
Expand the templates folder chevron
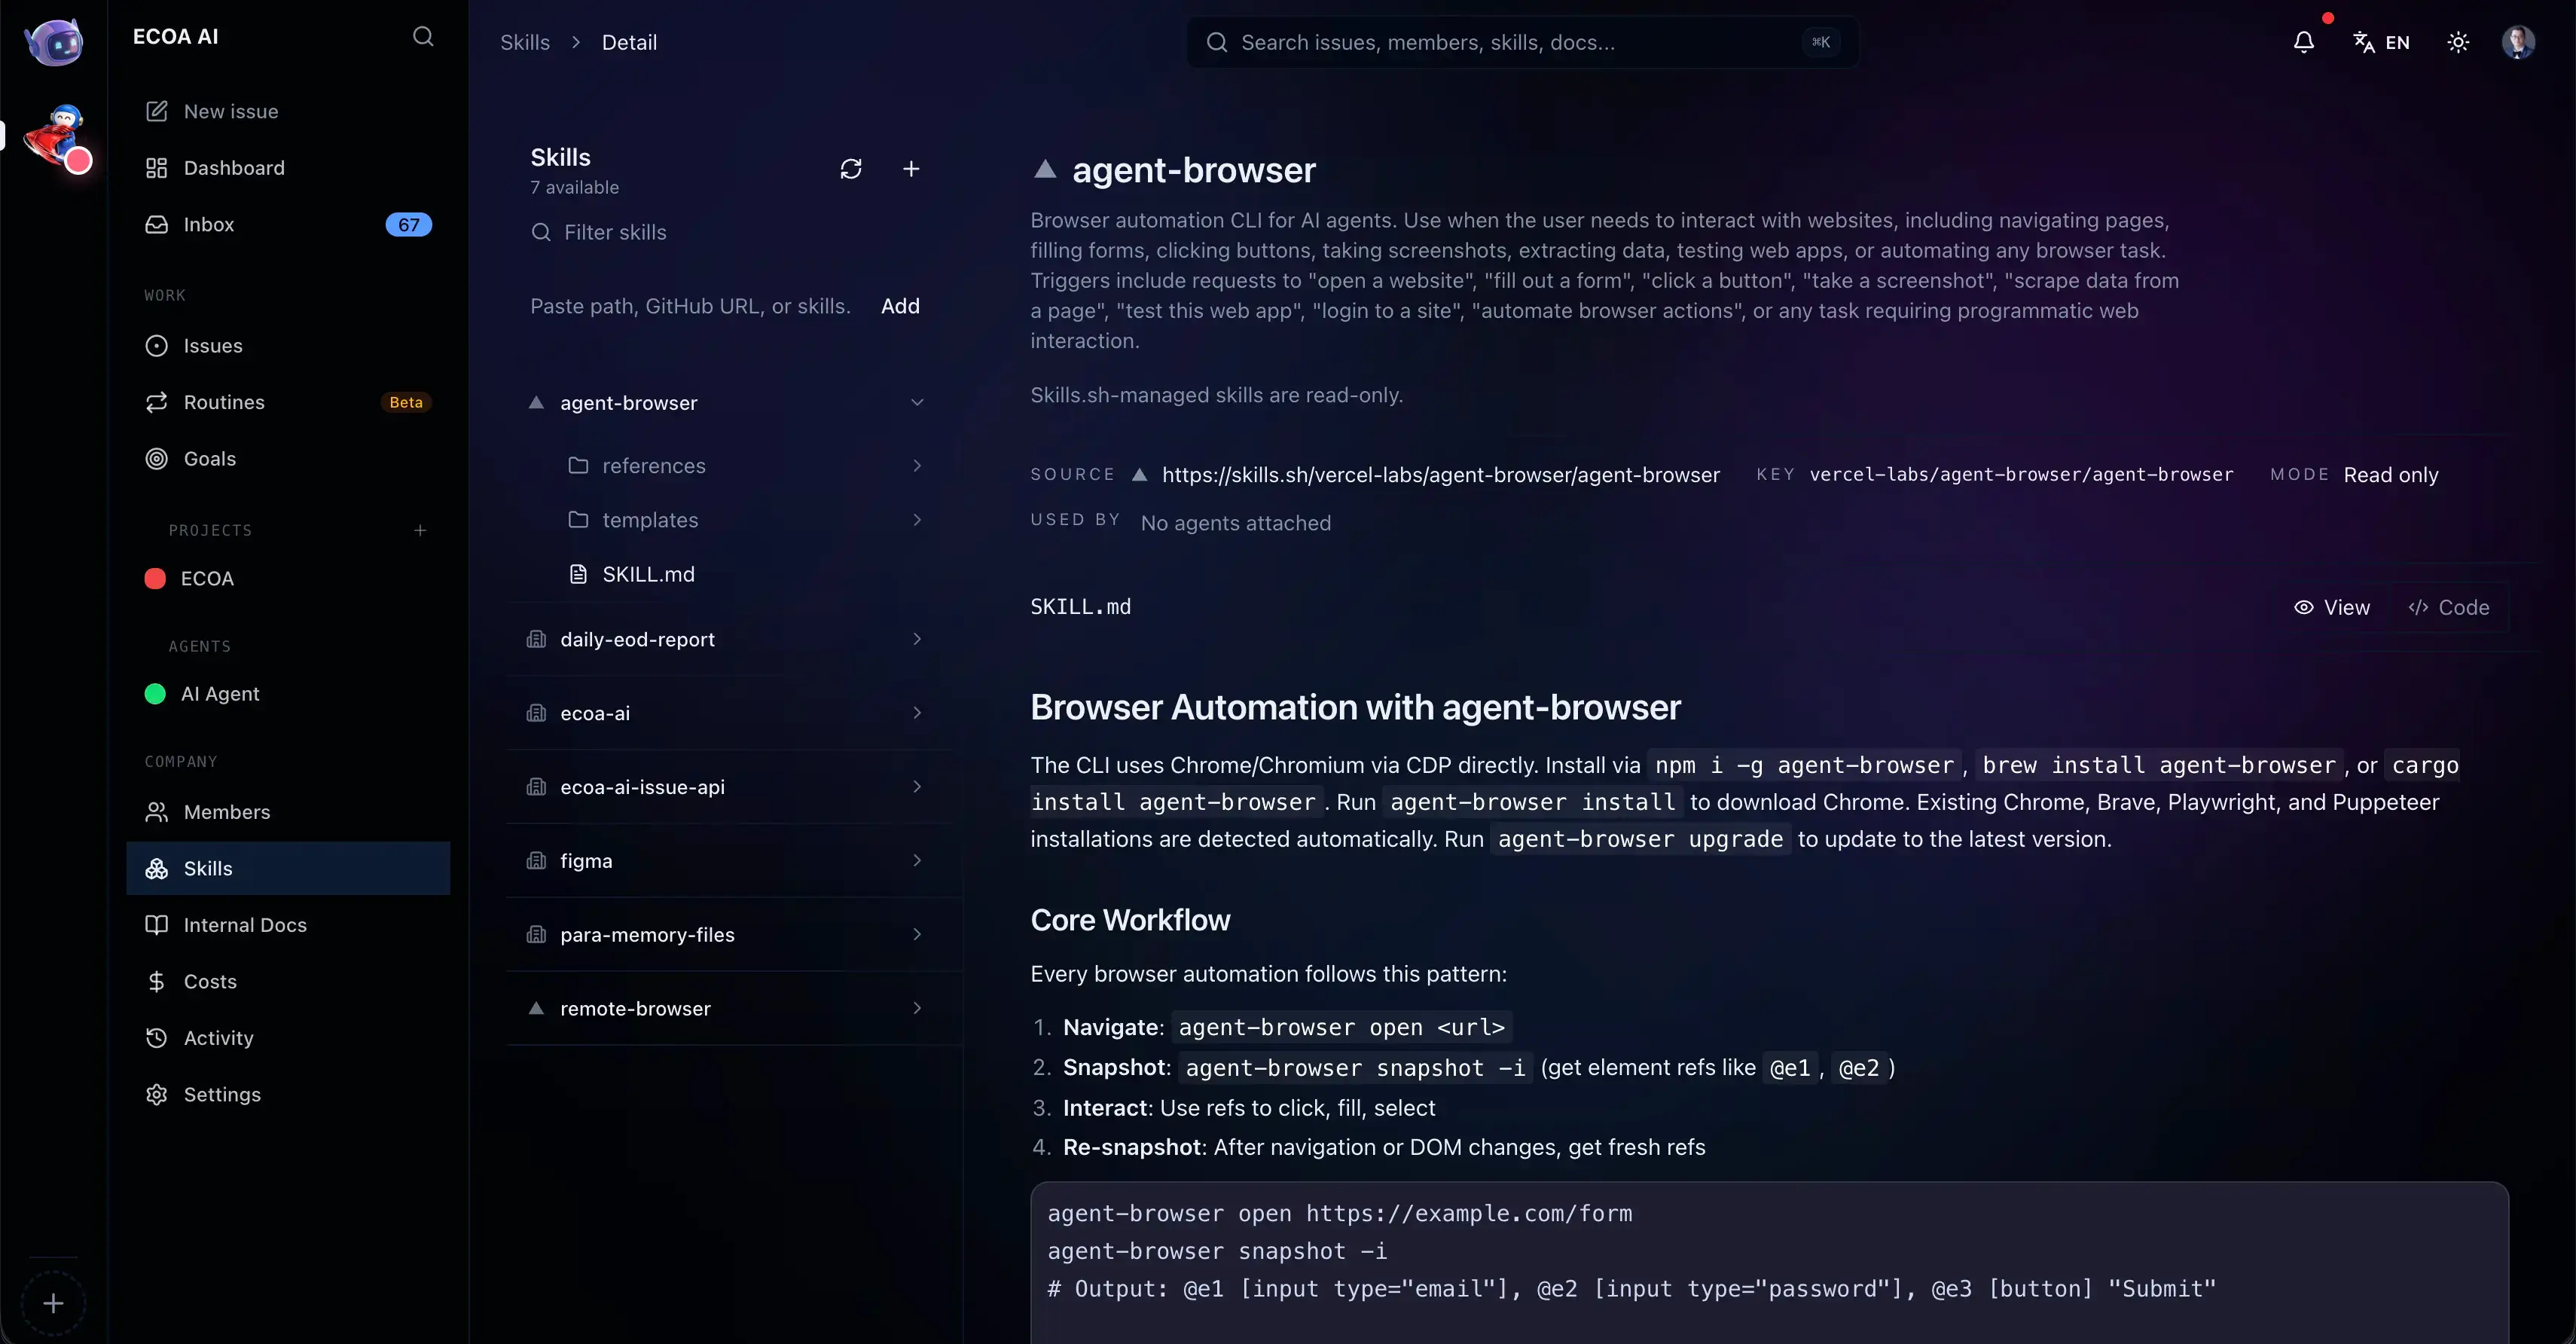pyautogui.click(x=917, y=519)
